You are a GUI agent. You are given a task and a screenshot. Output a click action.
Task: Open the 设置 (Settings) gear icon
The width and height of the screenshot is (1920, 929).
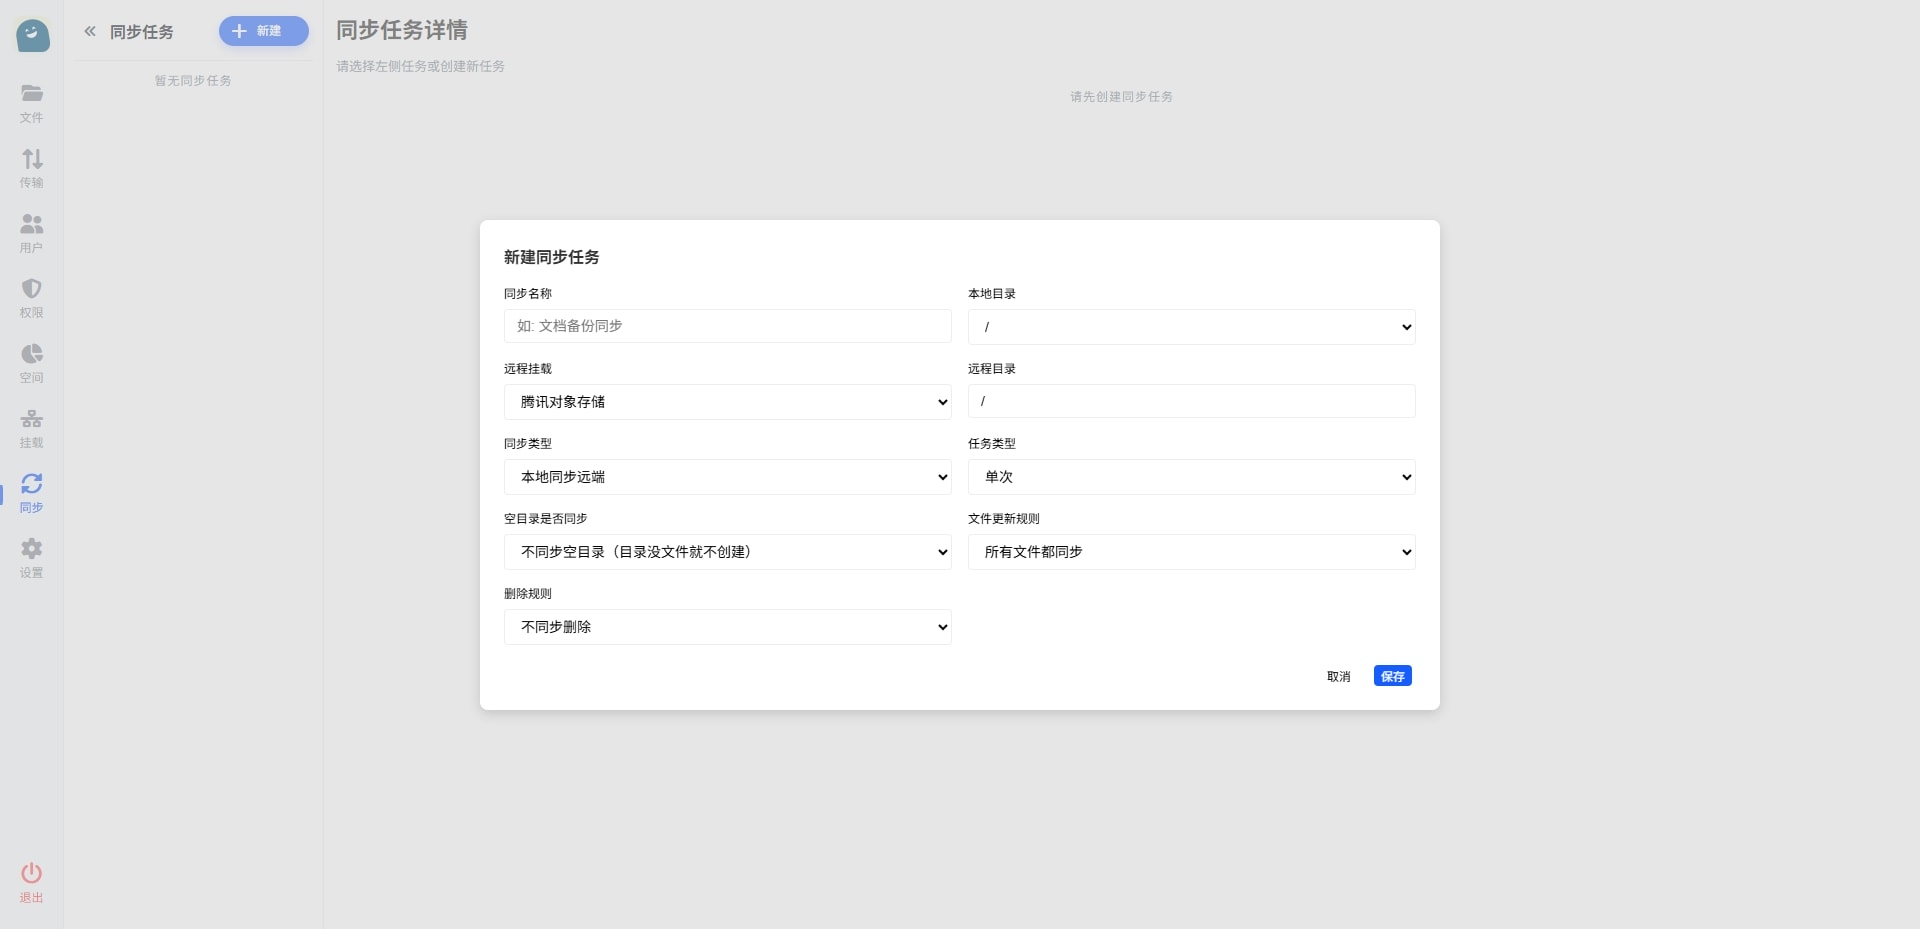32,549
